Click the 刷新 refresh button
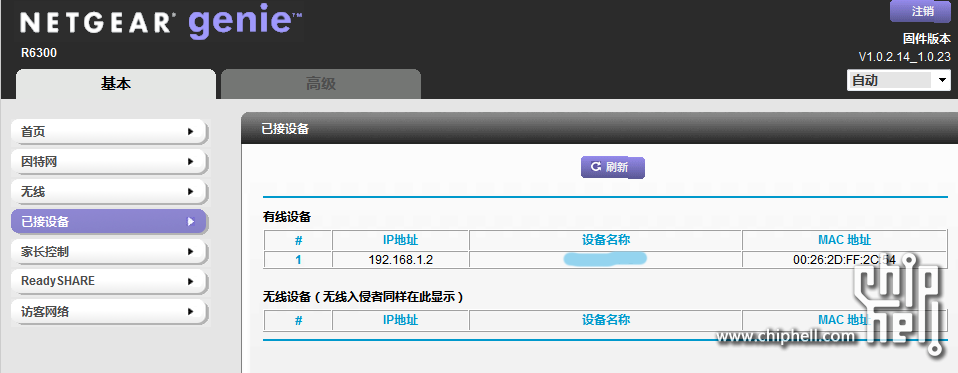This screenshot has height=373, width=958. click(x=612, y=167)
